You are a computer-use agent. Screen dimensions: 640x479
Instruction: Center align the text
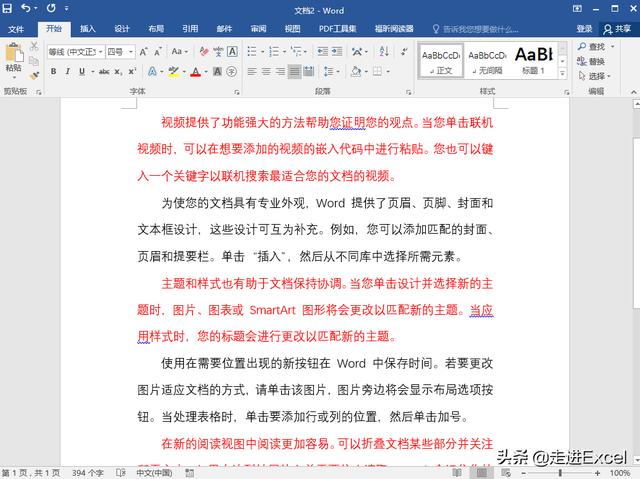point(266,72)
